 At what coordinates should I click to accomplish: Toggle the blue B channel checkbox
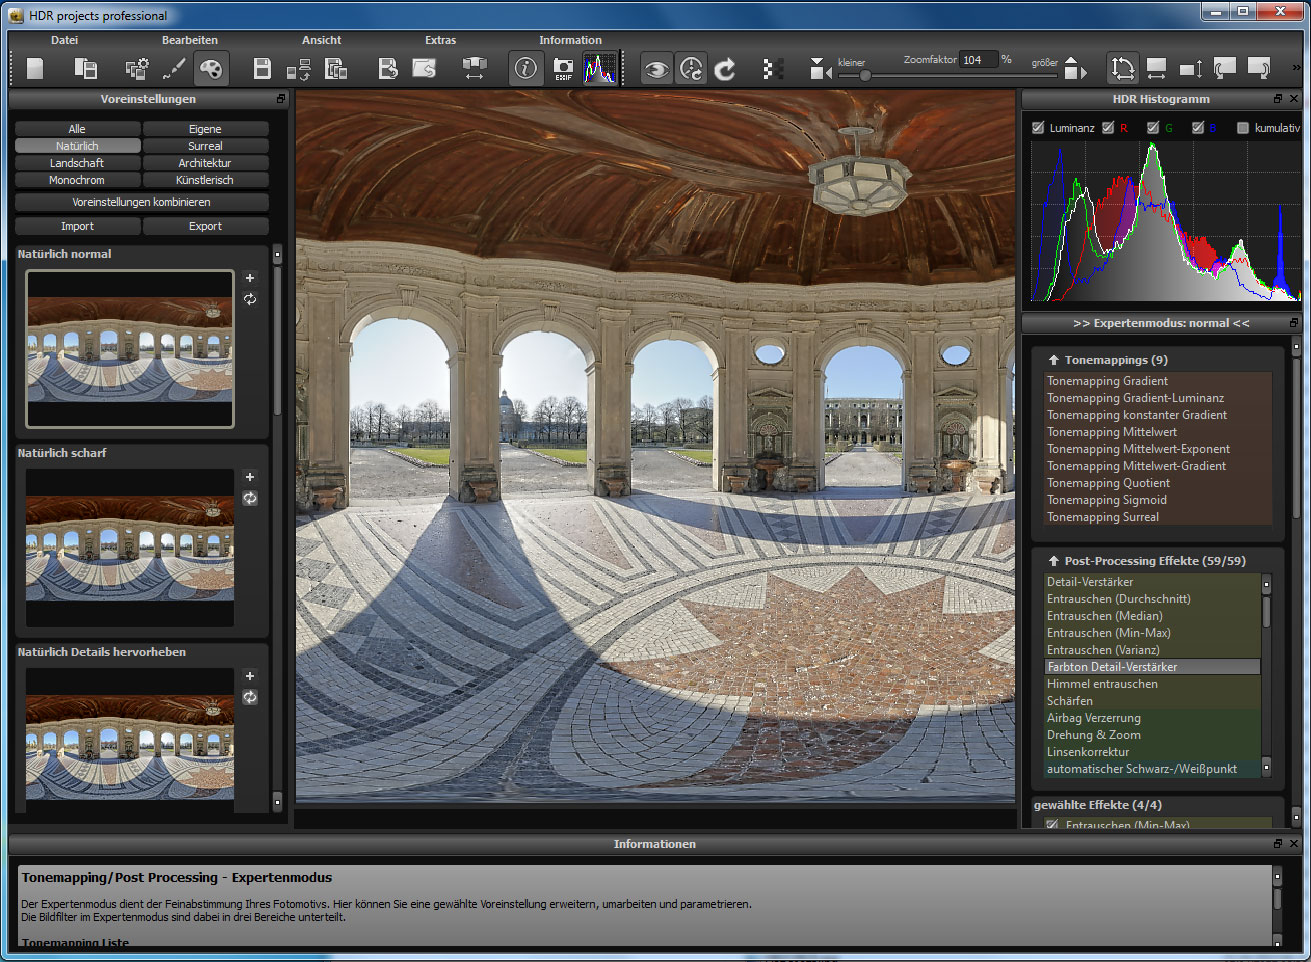tap(1198, 128)
